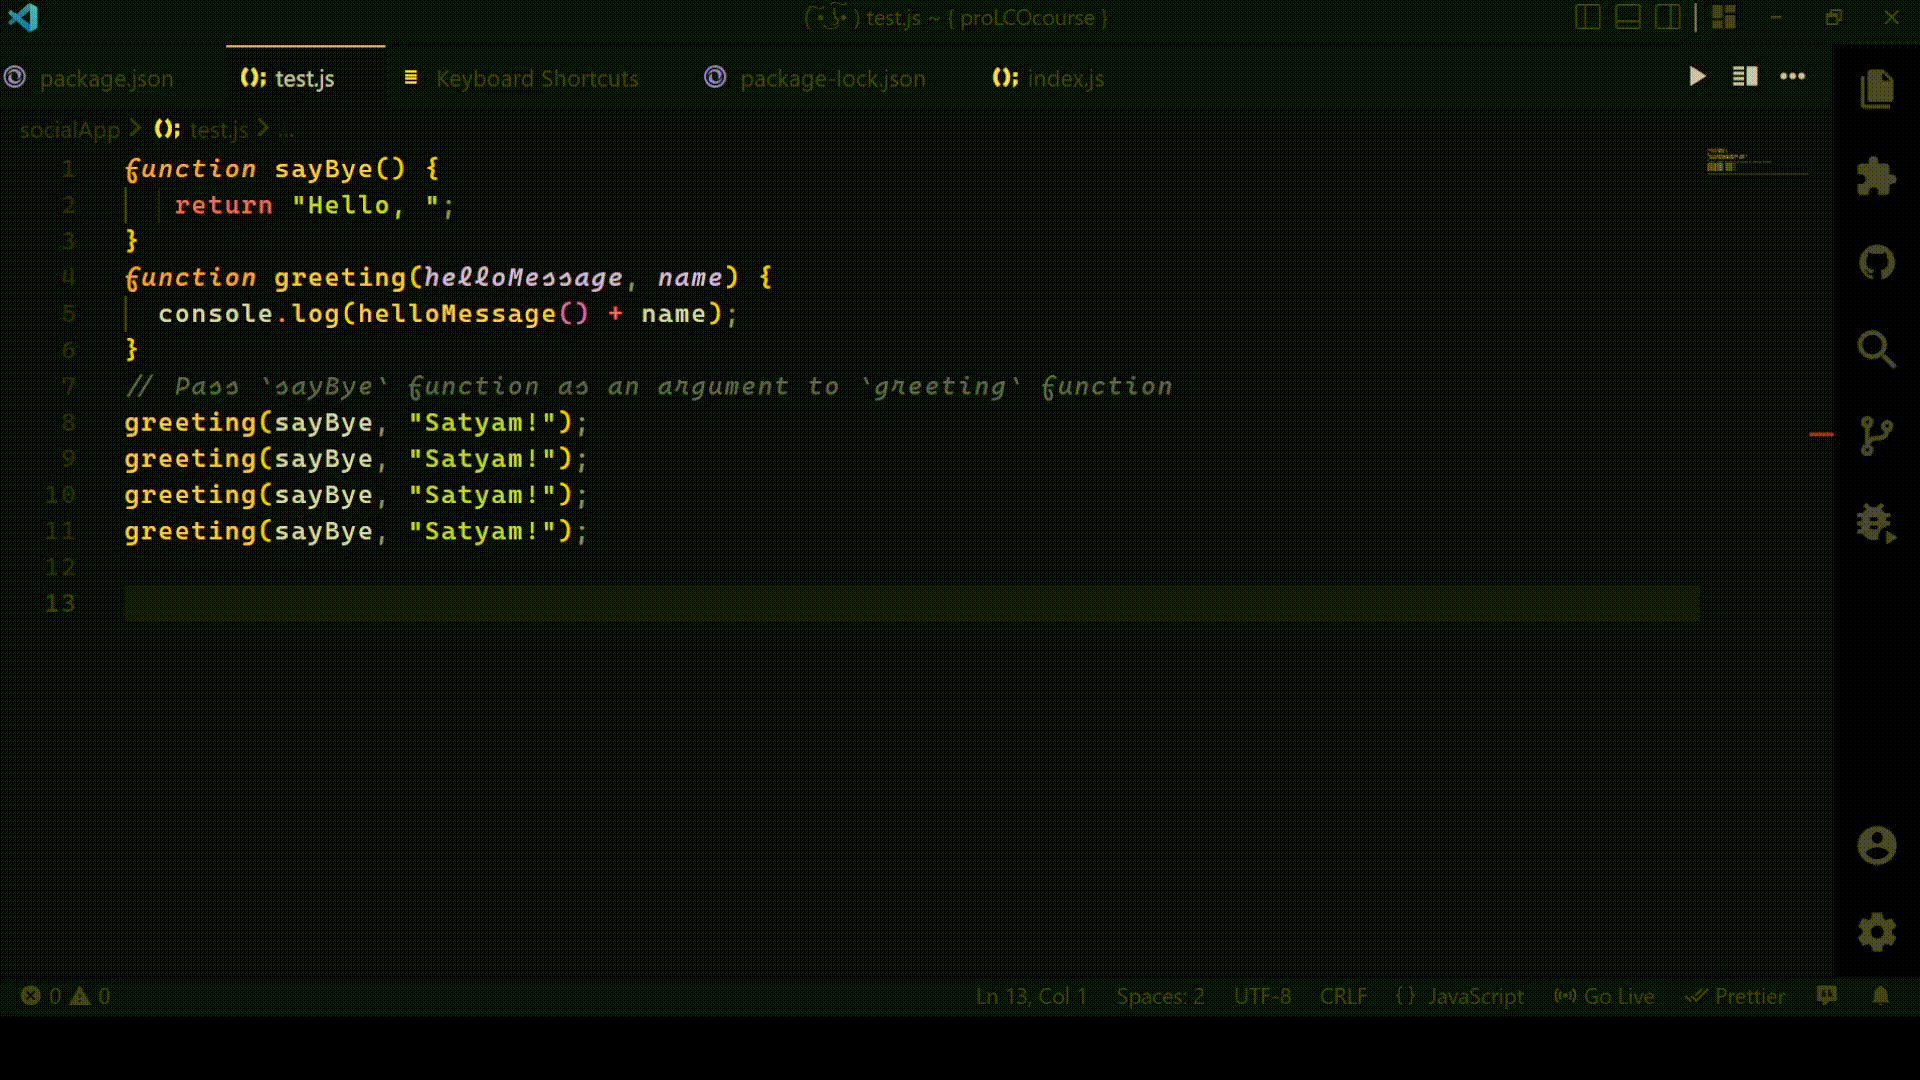1920x1080 pixels.
Task: Switch to the package-lock.json tab
Action: pyautogui.click(x=832, y=78)
